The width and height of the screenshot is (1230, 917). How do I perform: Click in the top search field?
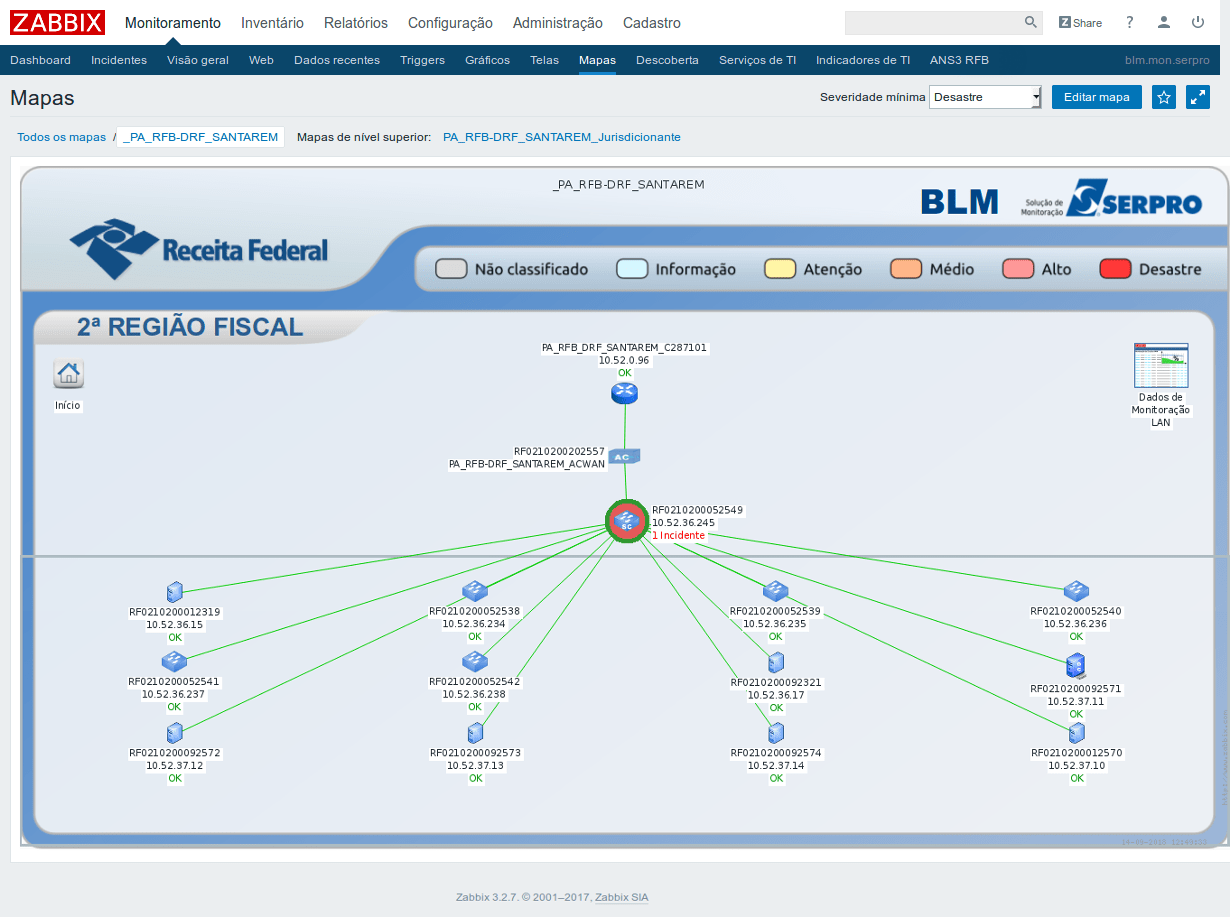click(932, 23)
